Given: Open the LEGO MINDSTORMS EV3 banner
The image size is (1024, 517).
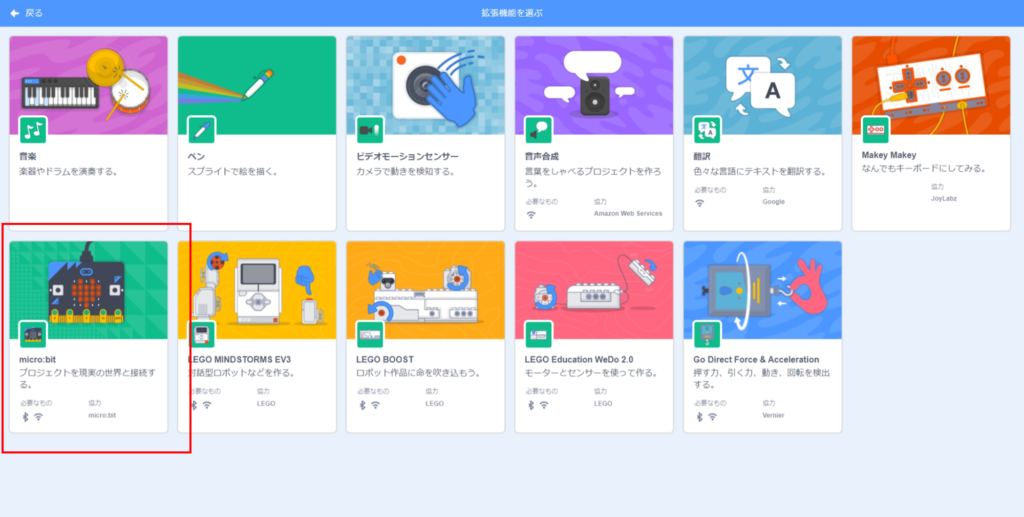Looking at the screenshot, I should tap(257, 290).
